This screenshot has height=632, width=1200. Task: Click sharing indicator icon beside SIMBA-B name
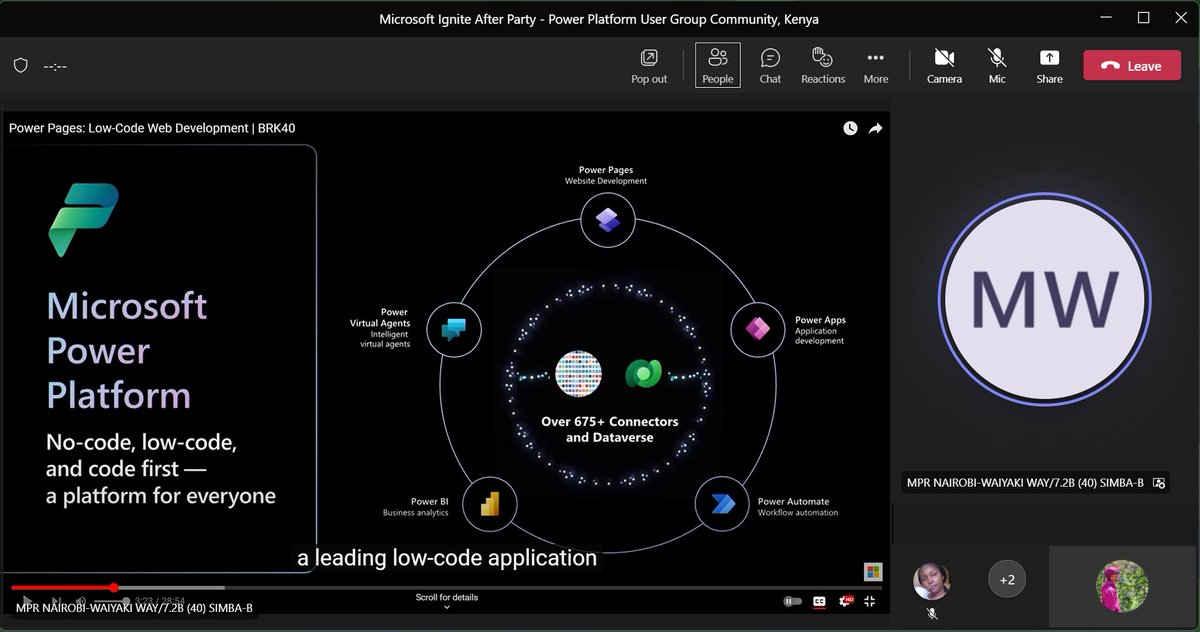pos(1159,483)
